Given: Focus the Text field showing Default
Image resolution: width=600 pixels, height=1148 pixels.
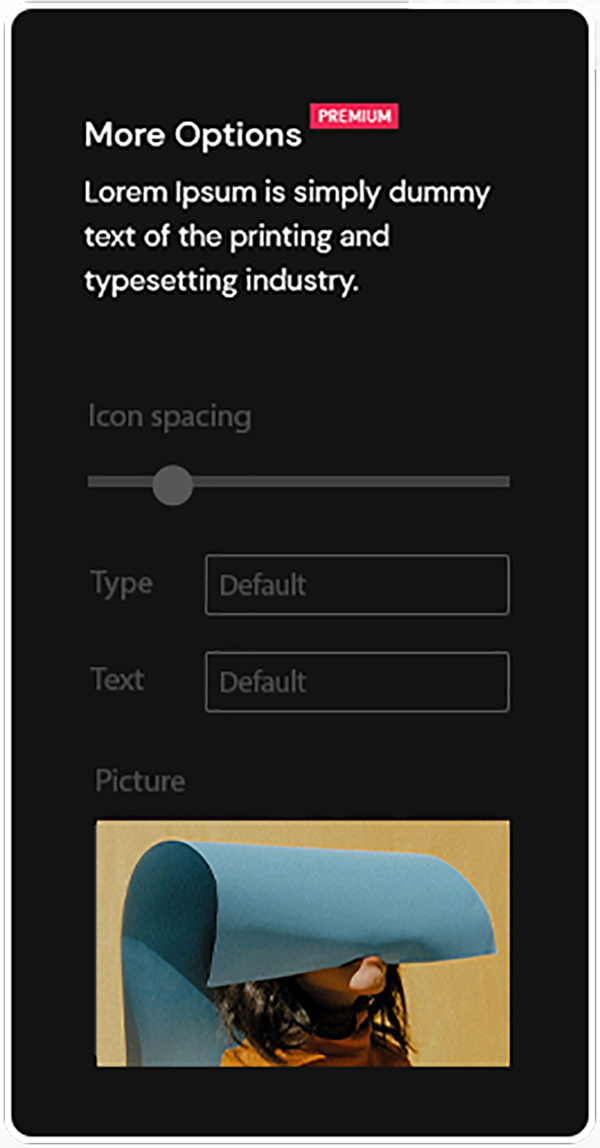Looking at the screenshot, I should (x=356, y=682).
